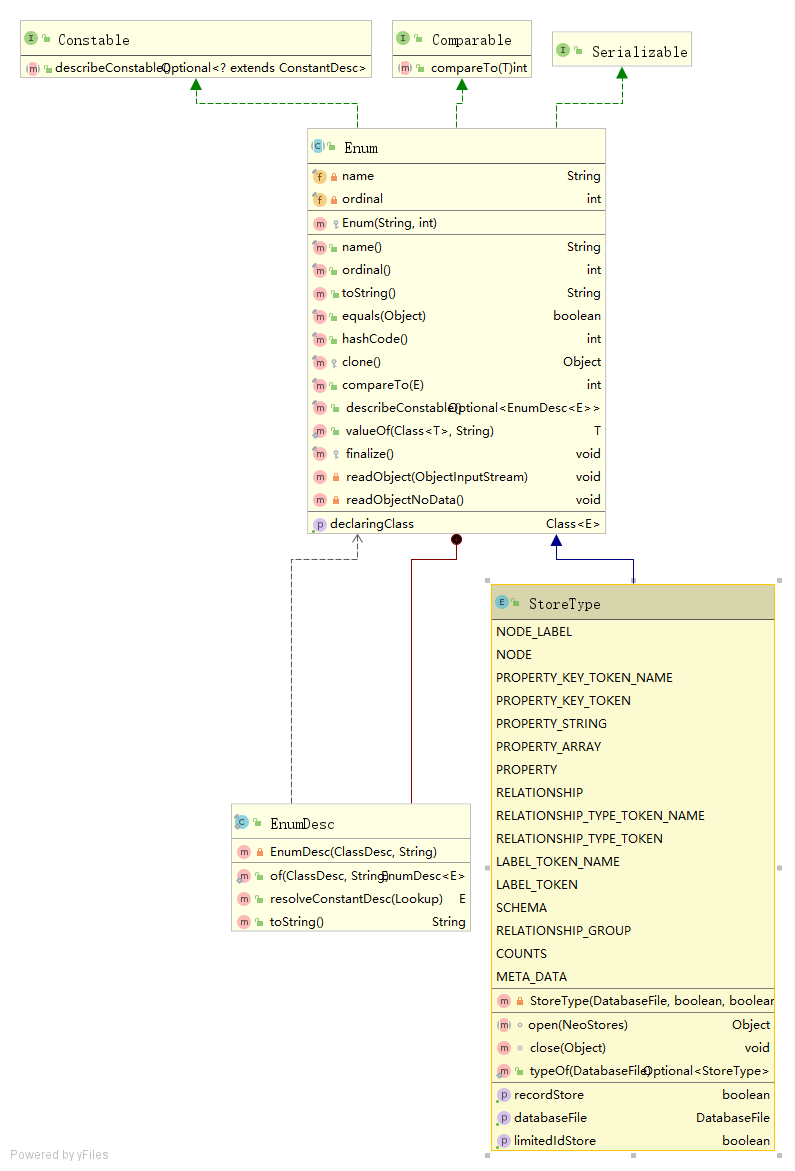Click the field icon beside name String
This screenshot has width=795, height=1171.
(319, 176)
